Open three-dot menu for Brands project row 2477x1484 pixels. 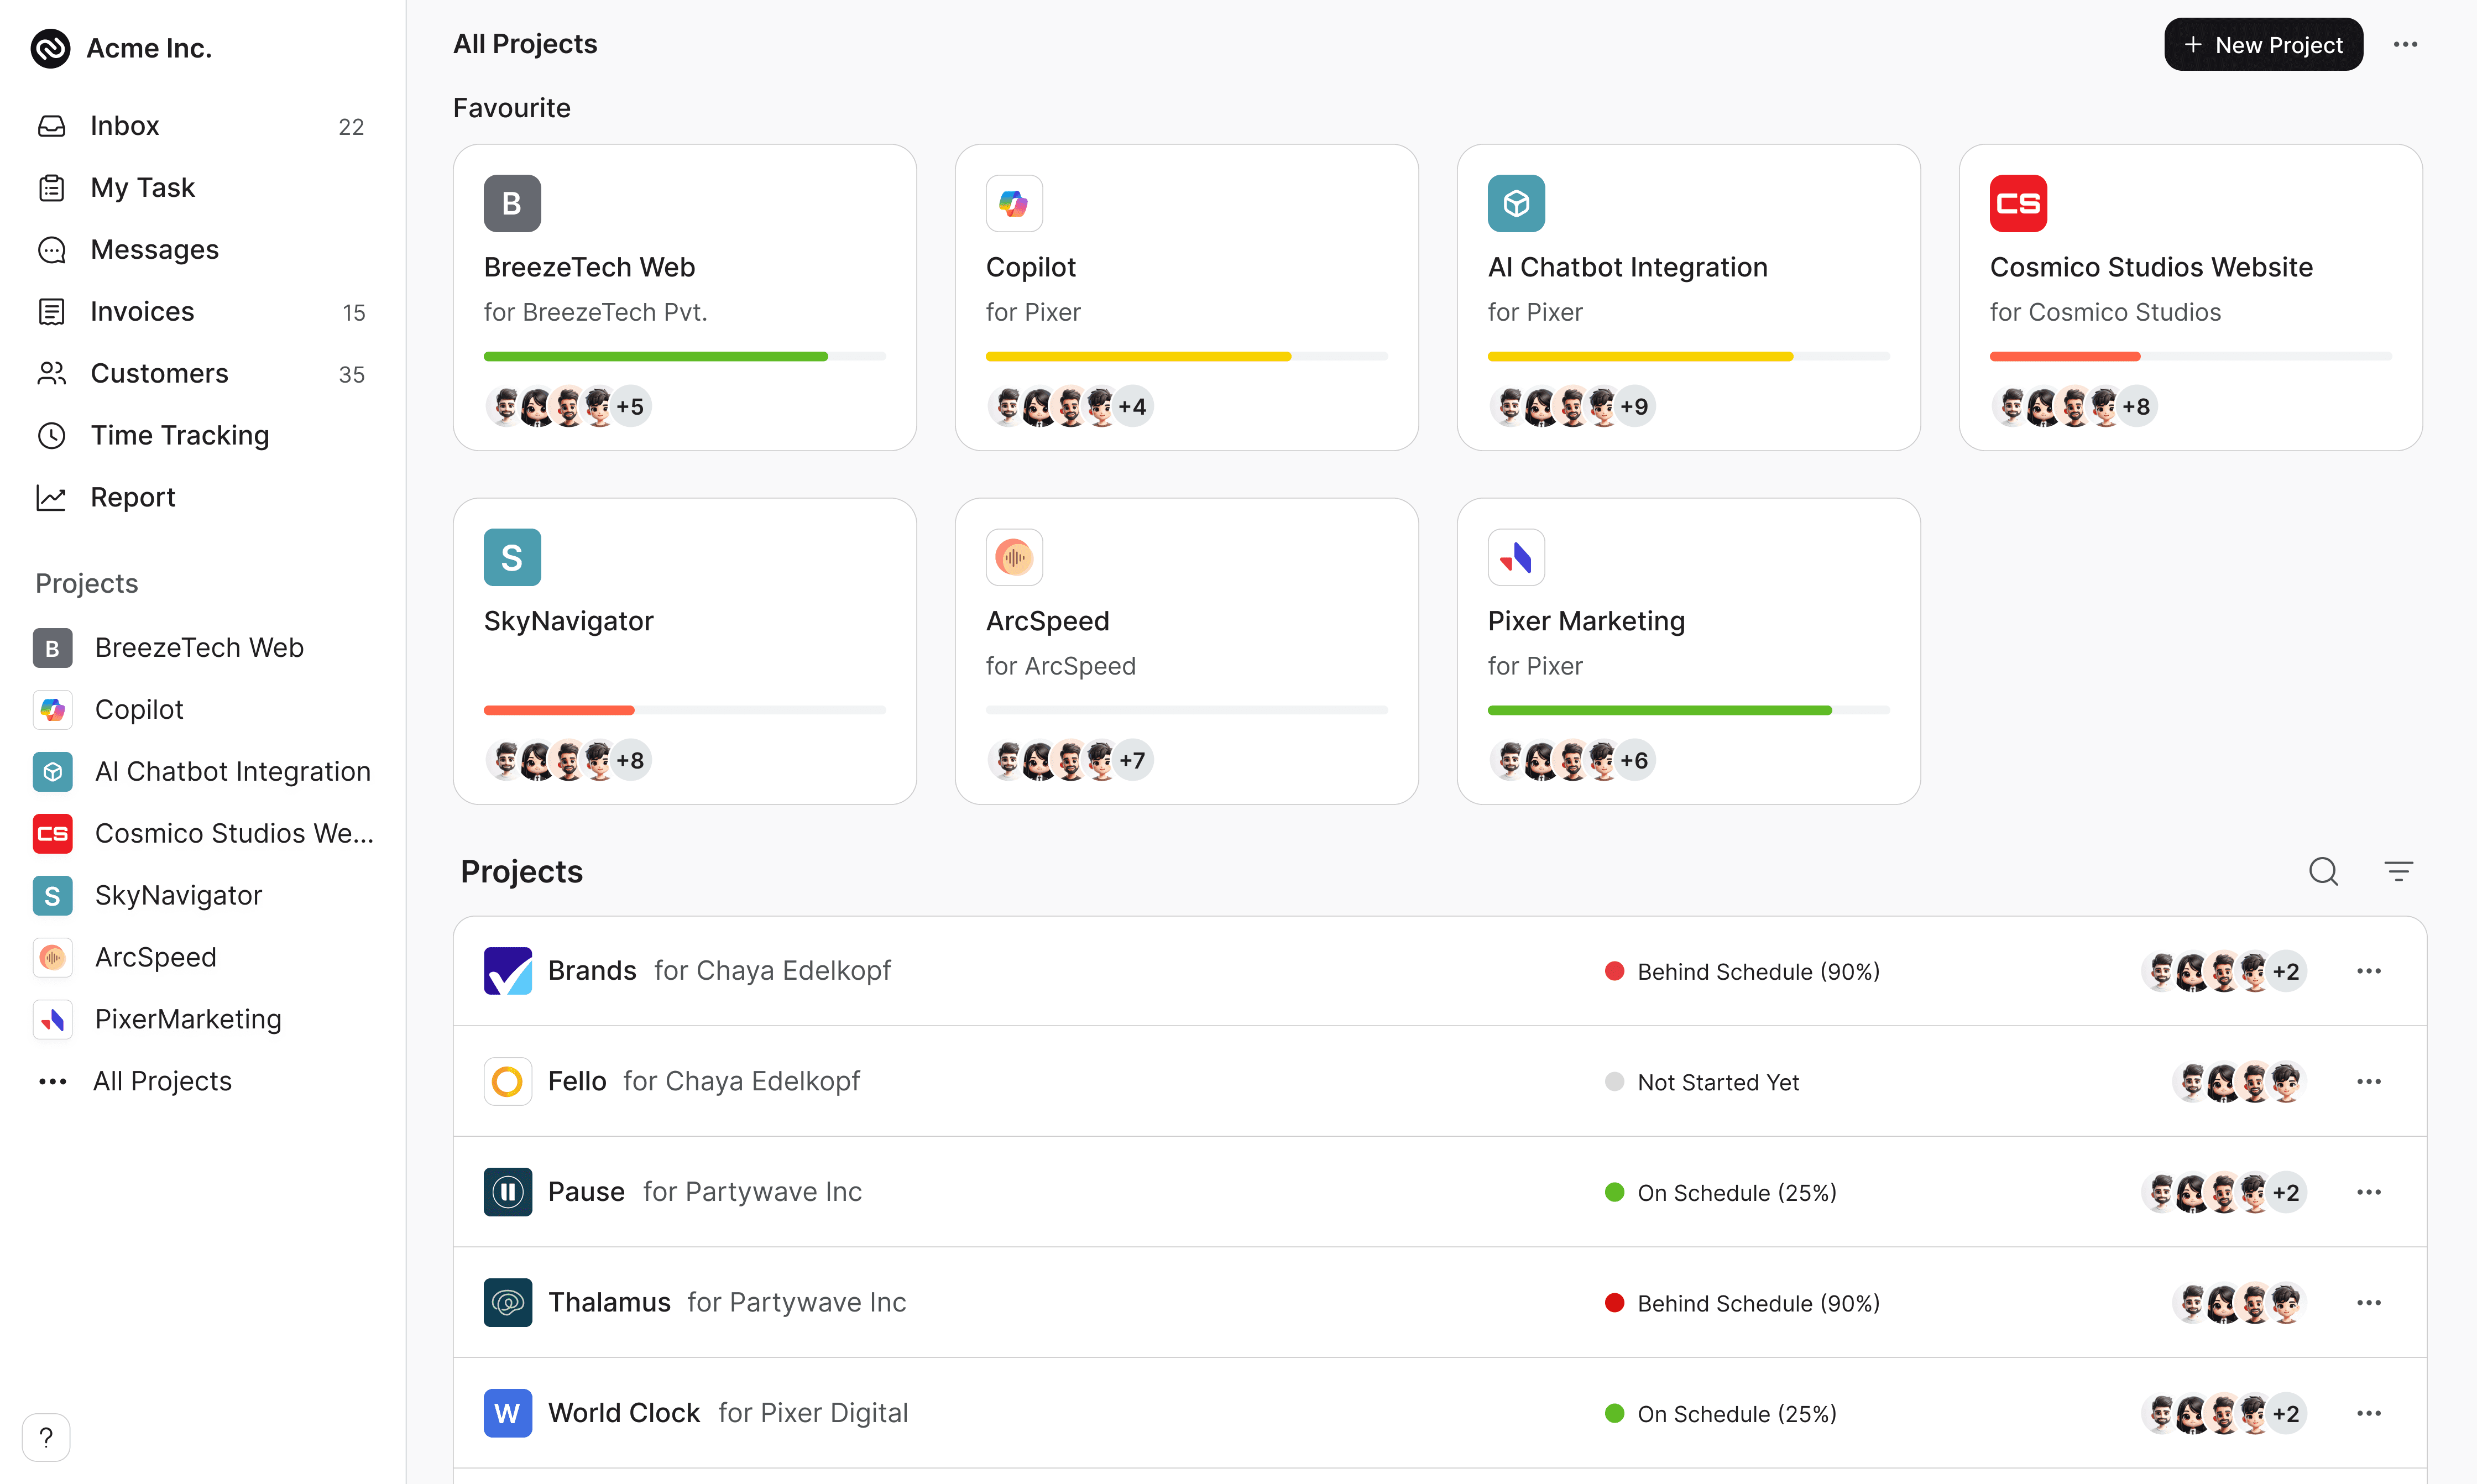tap(2368, 971)
